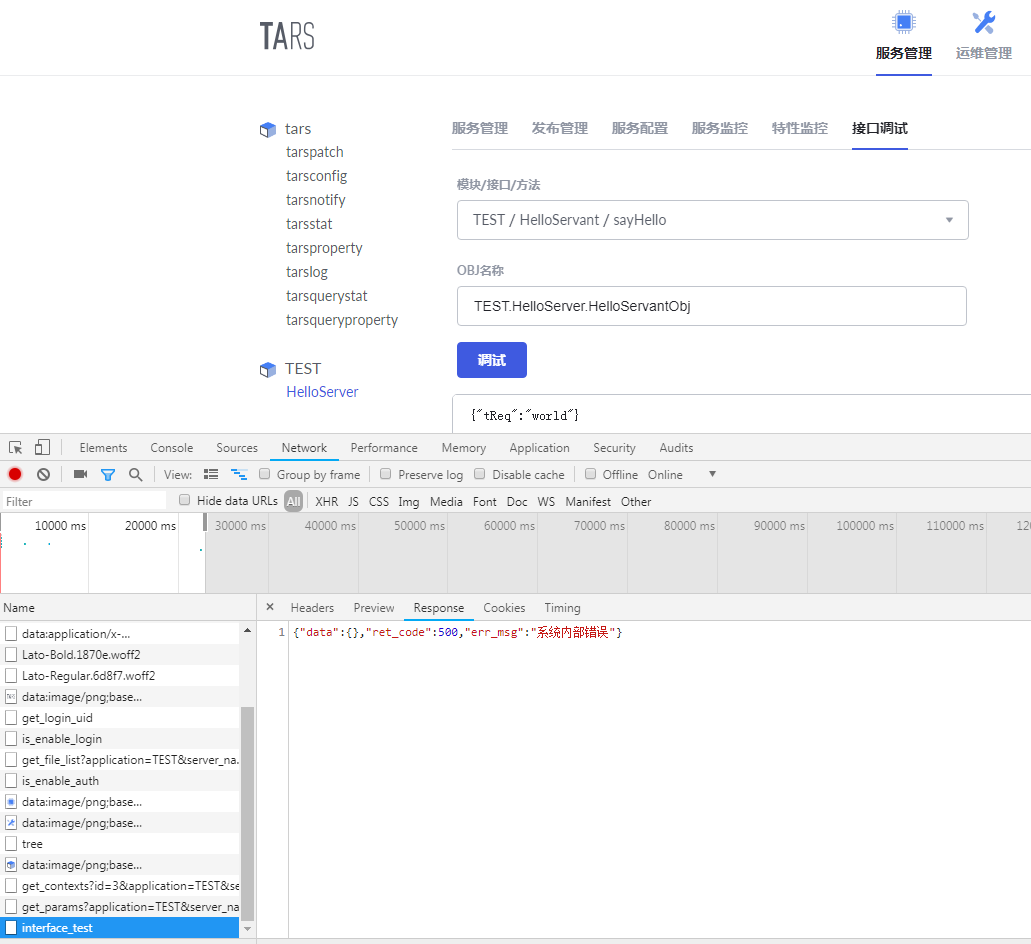Open the Headers tab of the response
Screen dimensions: 1031x944
[312, 607]
